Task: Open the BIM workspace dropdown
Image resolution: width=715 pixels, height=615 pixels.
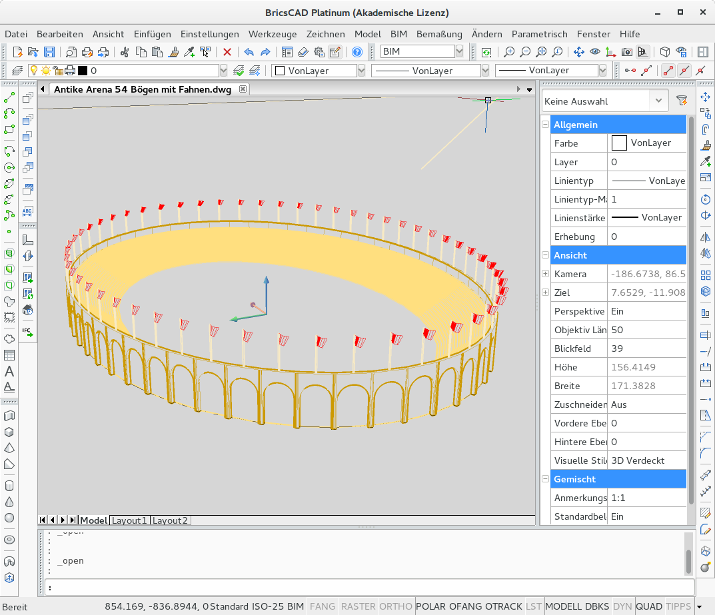Action: pyautogui.click(x=459, y=52)
